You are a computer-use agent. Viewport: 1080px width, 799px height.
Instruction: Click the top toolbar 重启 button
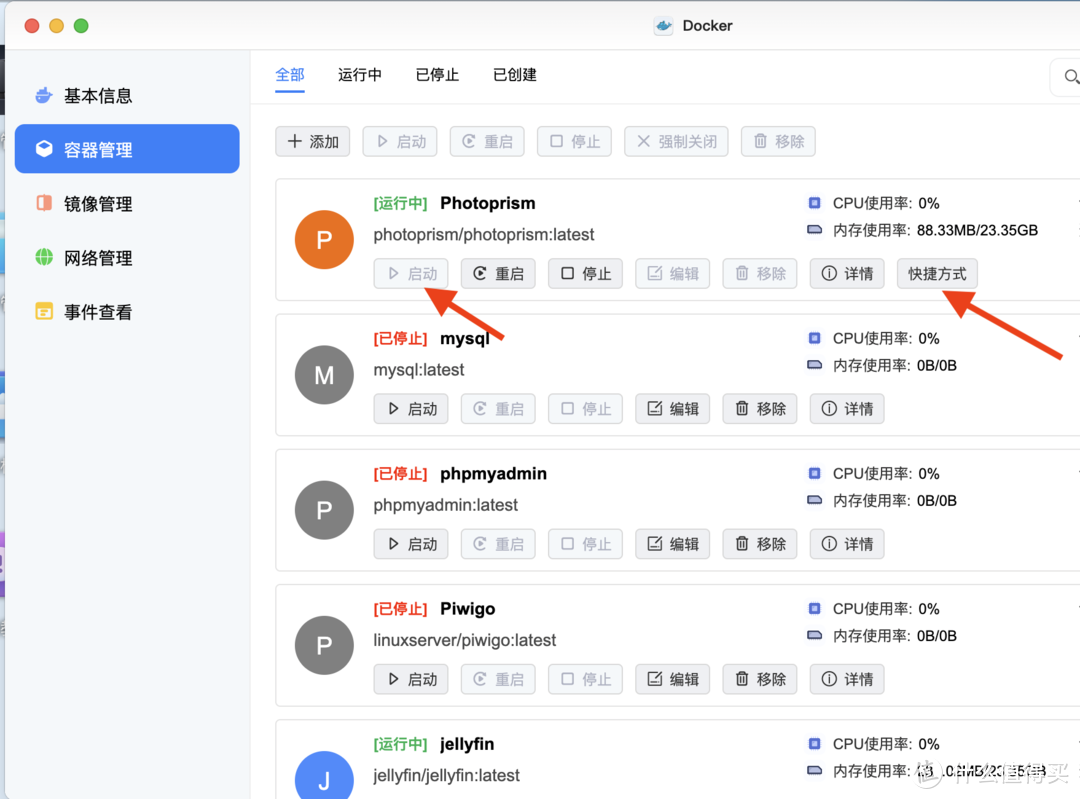(487, 141)
